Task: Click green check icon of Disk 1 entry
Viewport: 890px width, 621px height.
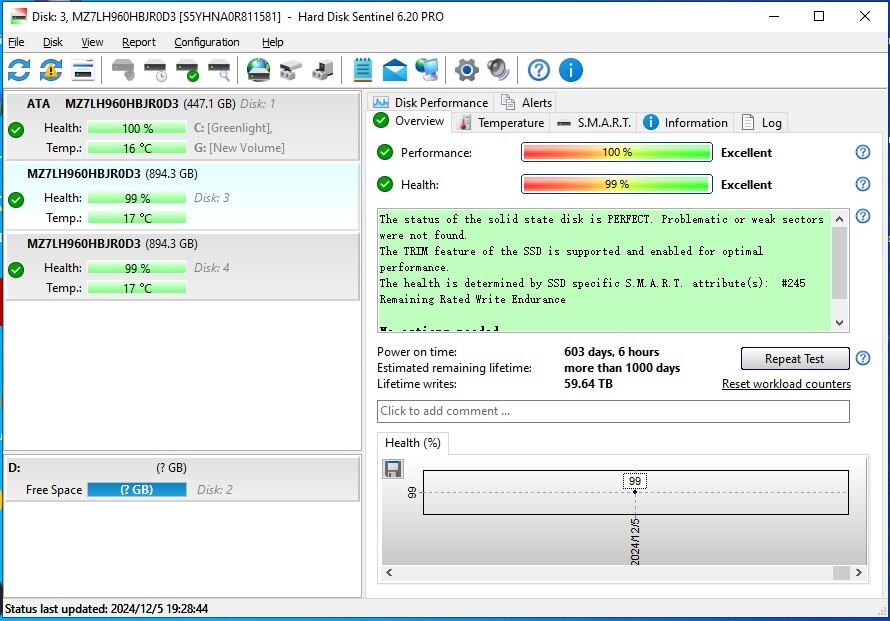Action: click(x=16, y=130)
